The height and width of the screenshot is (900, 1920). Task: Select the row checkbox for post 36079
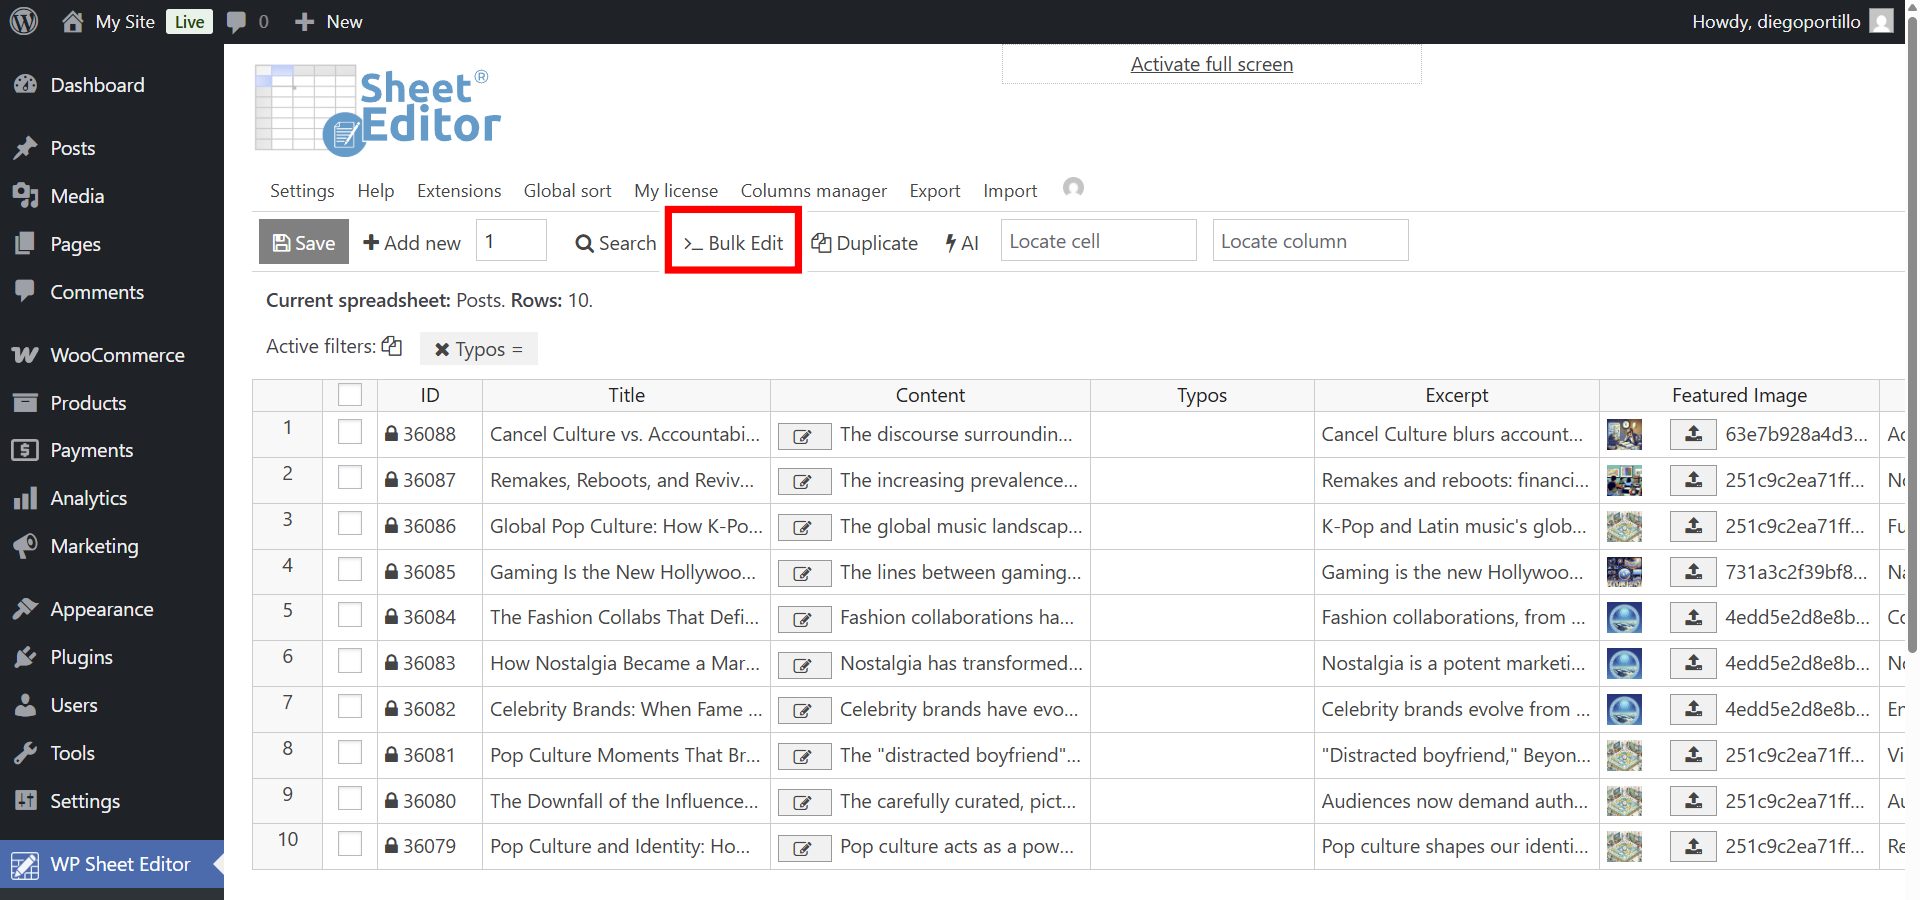pos(350,845)
